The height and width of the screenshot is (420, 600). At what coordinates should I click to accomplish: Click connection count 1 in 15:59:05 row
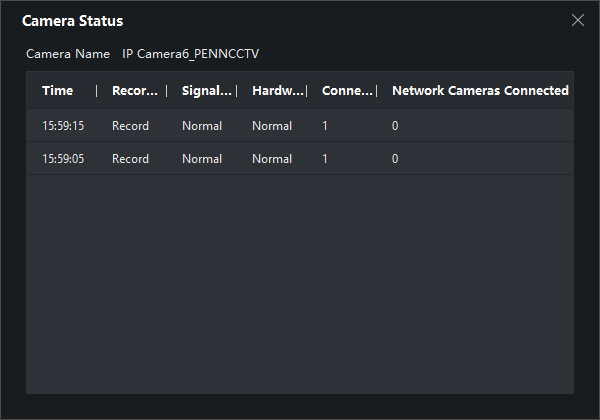325,159
